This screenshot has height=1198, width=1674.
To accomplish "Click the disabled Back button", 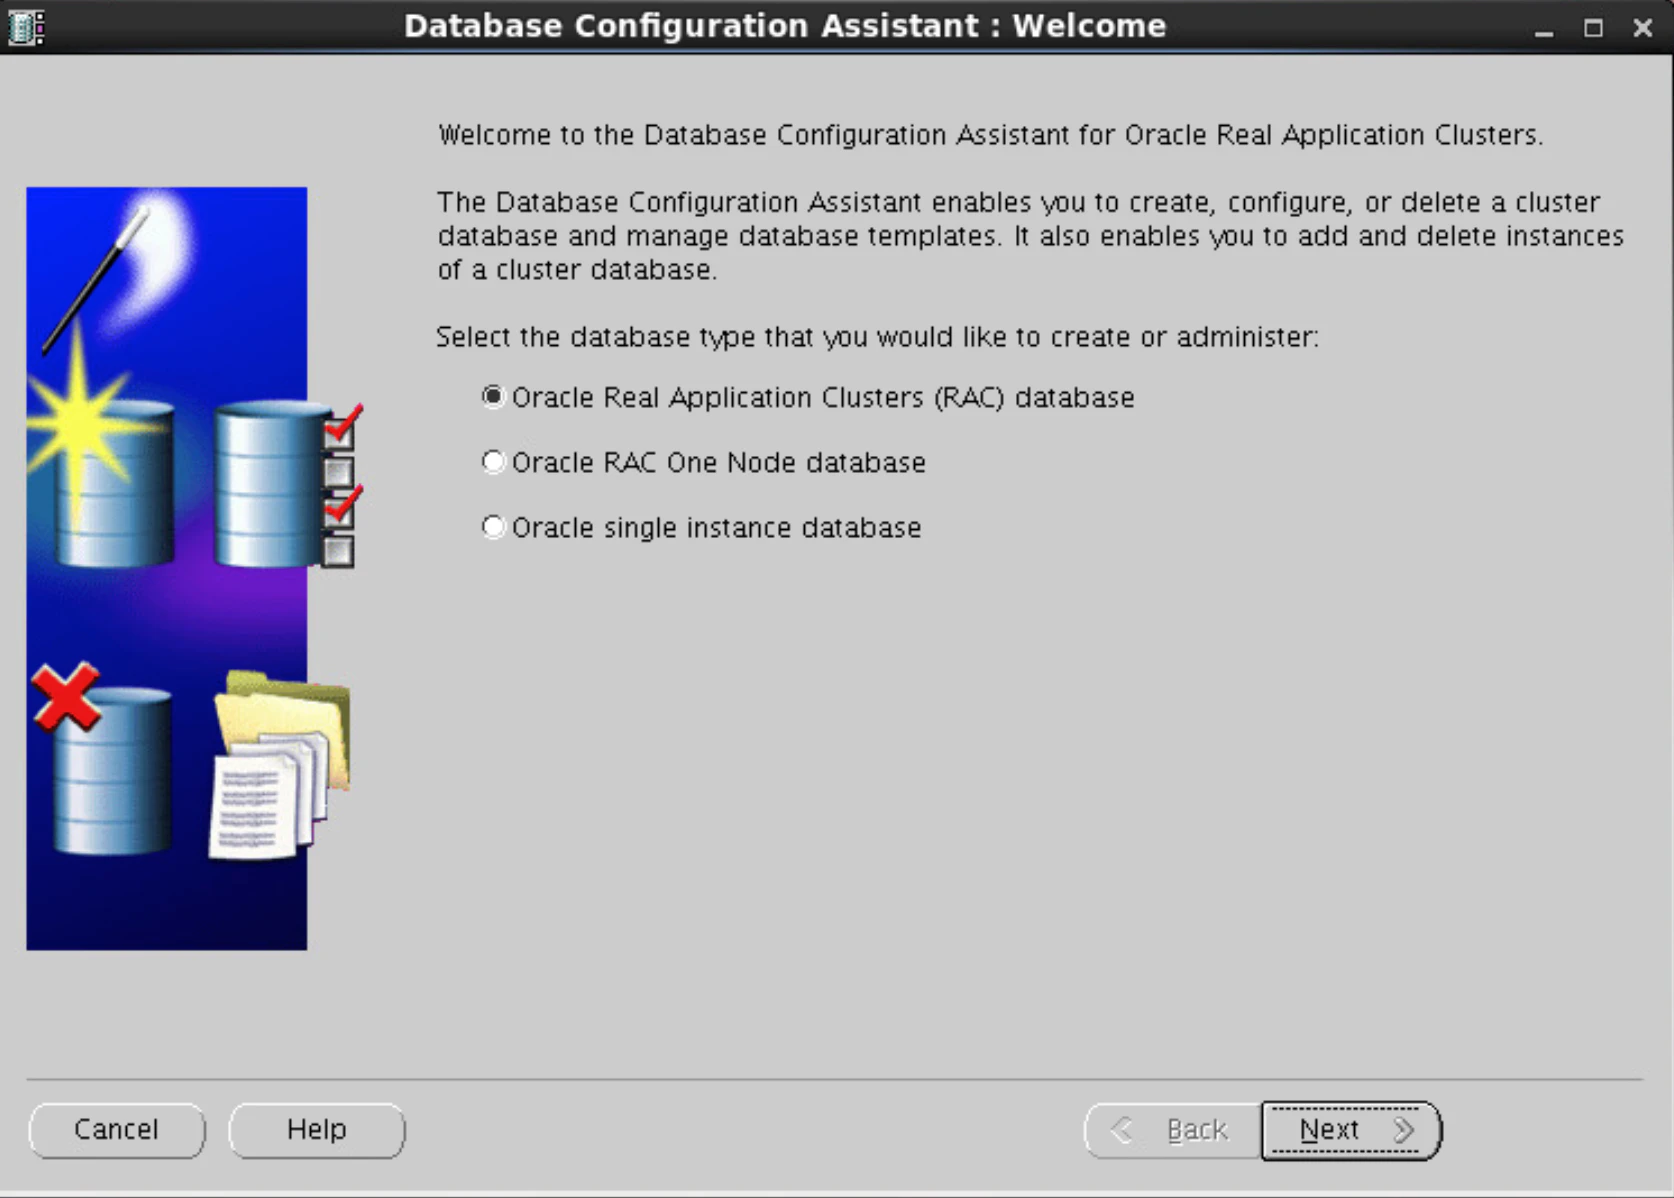I will point(1173,1130).
